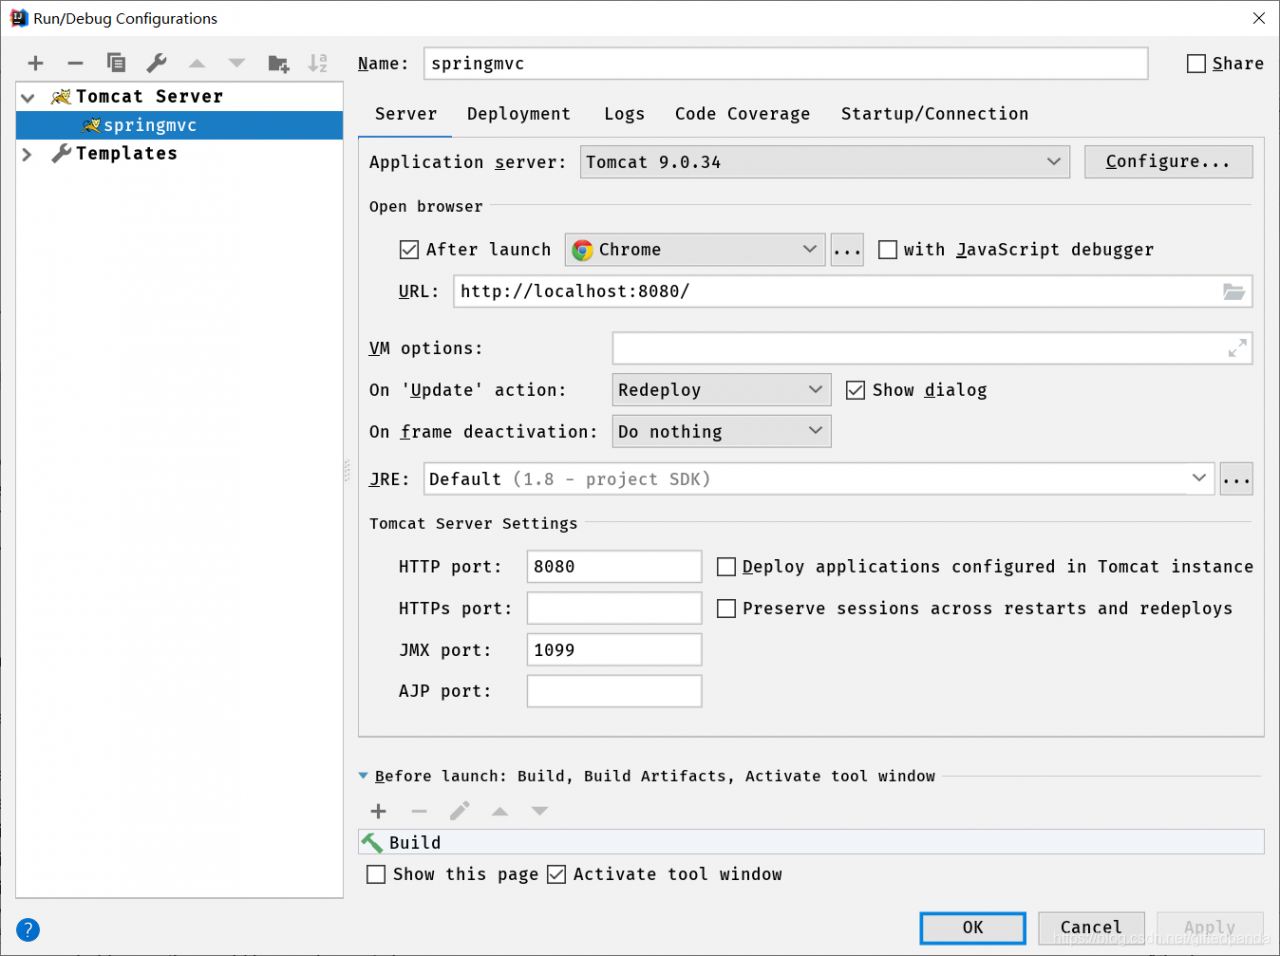This screenshot has height=956, width=1280.
Task: Toggle Preserve sessions across restarts checkbox
Action: [727, 608]
